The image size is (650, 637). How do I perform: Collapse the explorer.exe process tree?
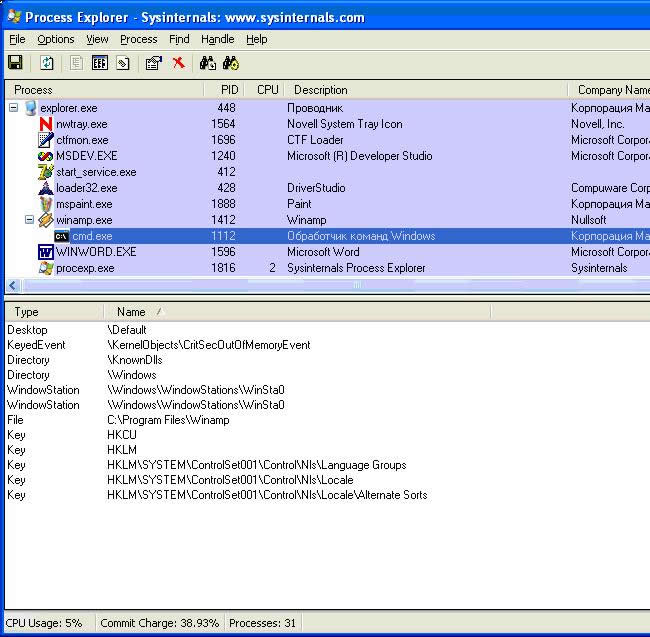point(13,108)
